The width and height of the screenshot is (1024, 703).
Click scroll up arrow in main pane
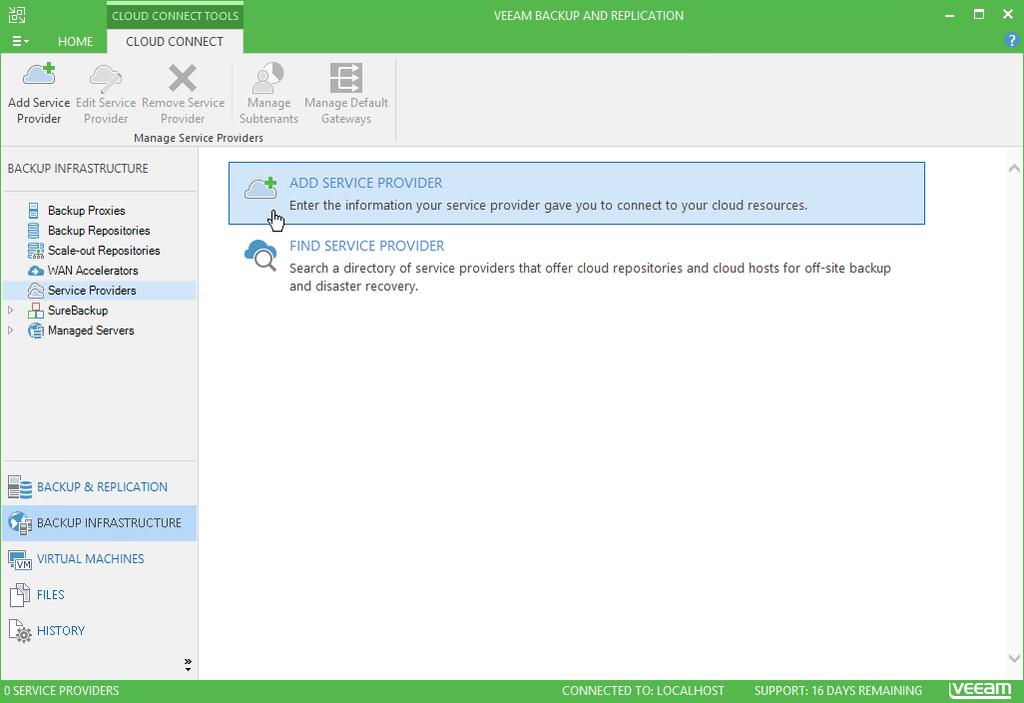1014,169
